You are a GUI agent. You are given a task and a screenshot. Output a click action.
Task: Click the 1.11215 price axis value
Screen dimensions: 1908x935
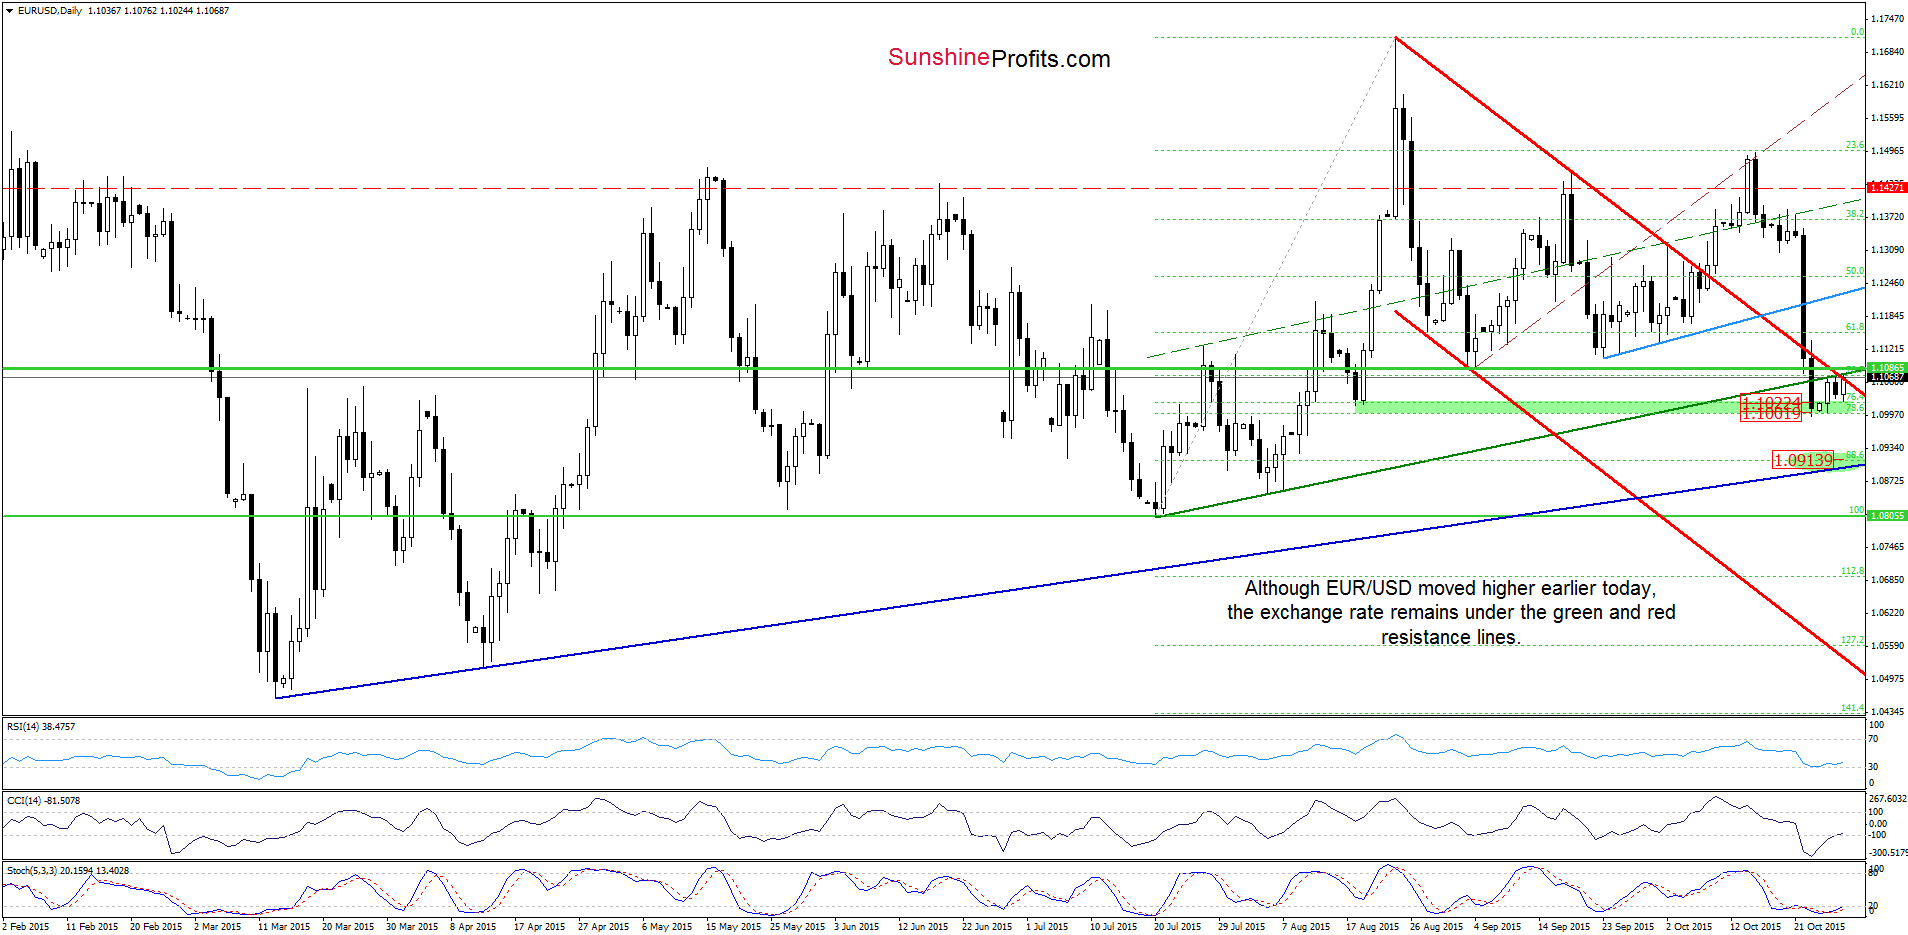[1887, 349]
